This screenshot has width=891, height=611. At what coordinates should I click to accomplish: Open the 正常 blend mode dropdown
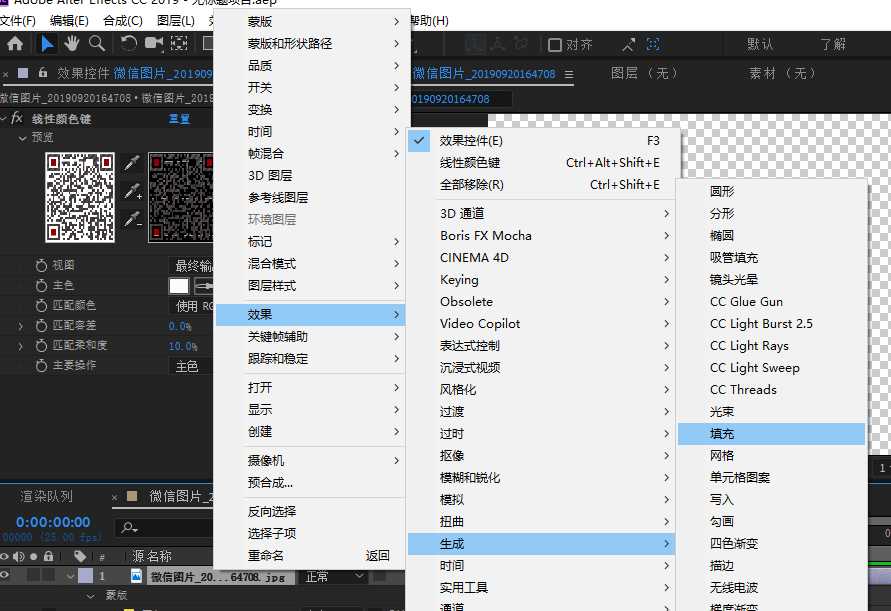(334, 576)
